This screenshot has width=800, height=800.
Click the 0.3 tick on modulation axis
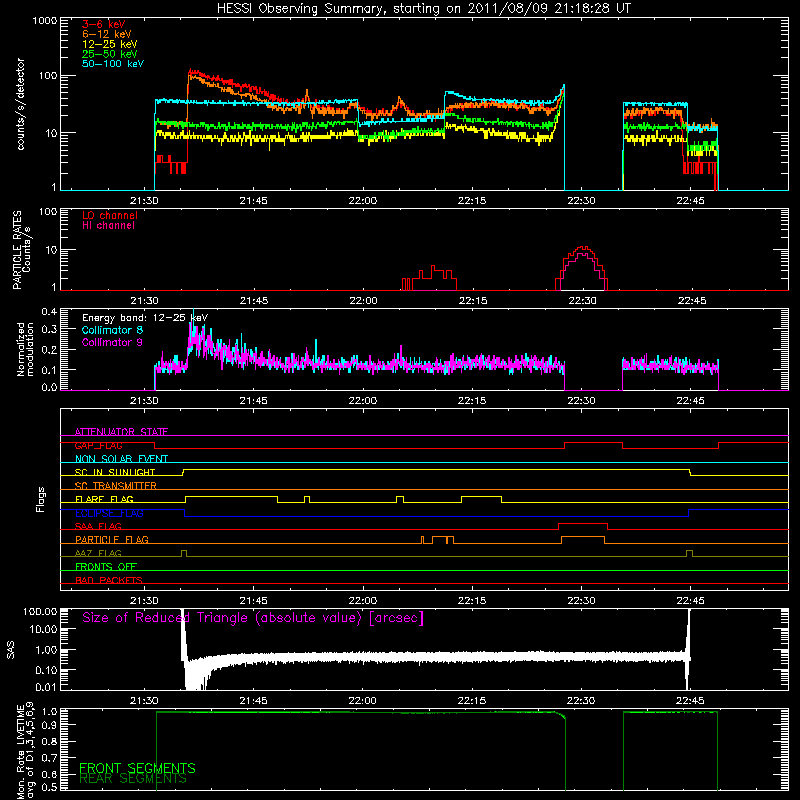[x=49, y=329]
